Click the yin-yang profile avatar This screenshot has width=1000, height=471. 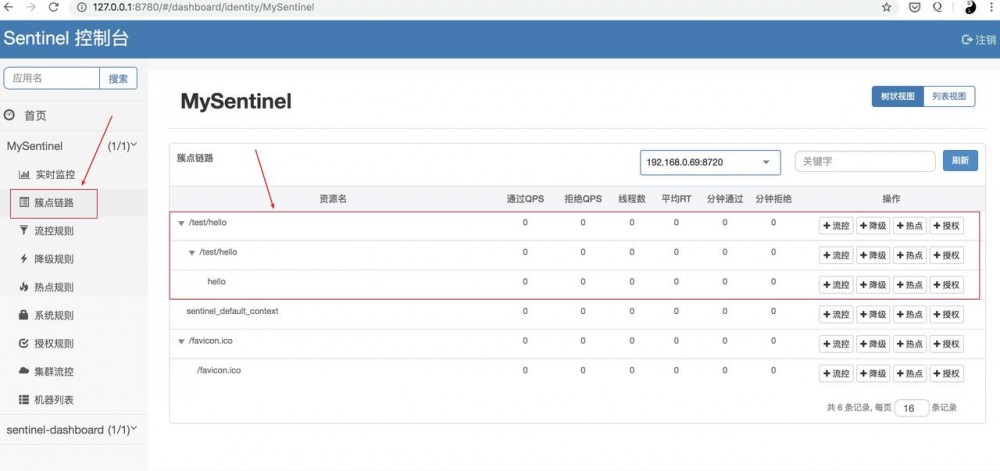[970, 7]
